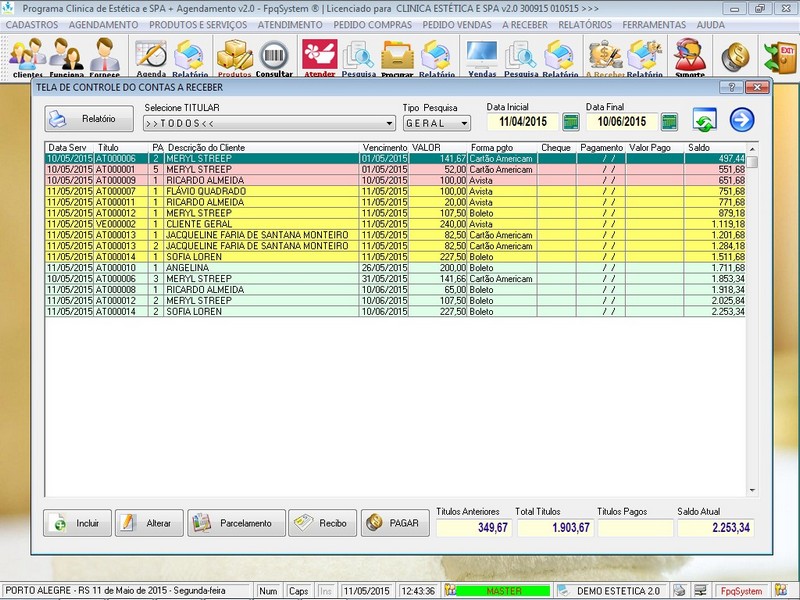Click the table scrollbar up arrow

point(752,148)
